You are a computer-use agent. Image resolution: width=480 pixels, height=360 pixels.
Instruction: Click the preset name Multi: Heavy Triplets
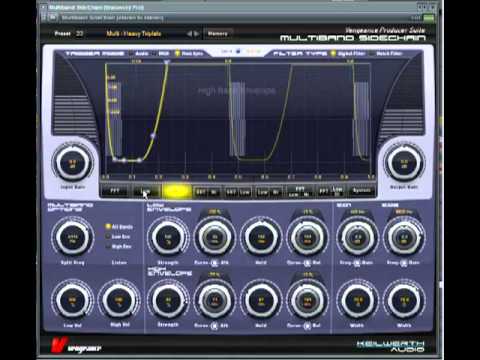click(x=134, y=34)
